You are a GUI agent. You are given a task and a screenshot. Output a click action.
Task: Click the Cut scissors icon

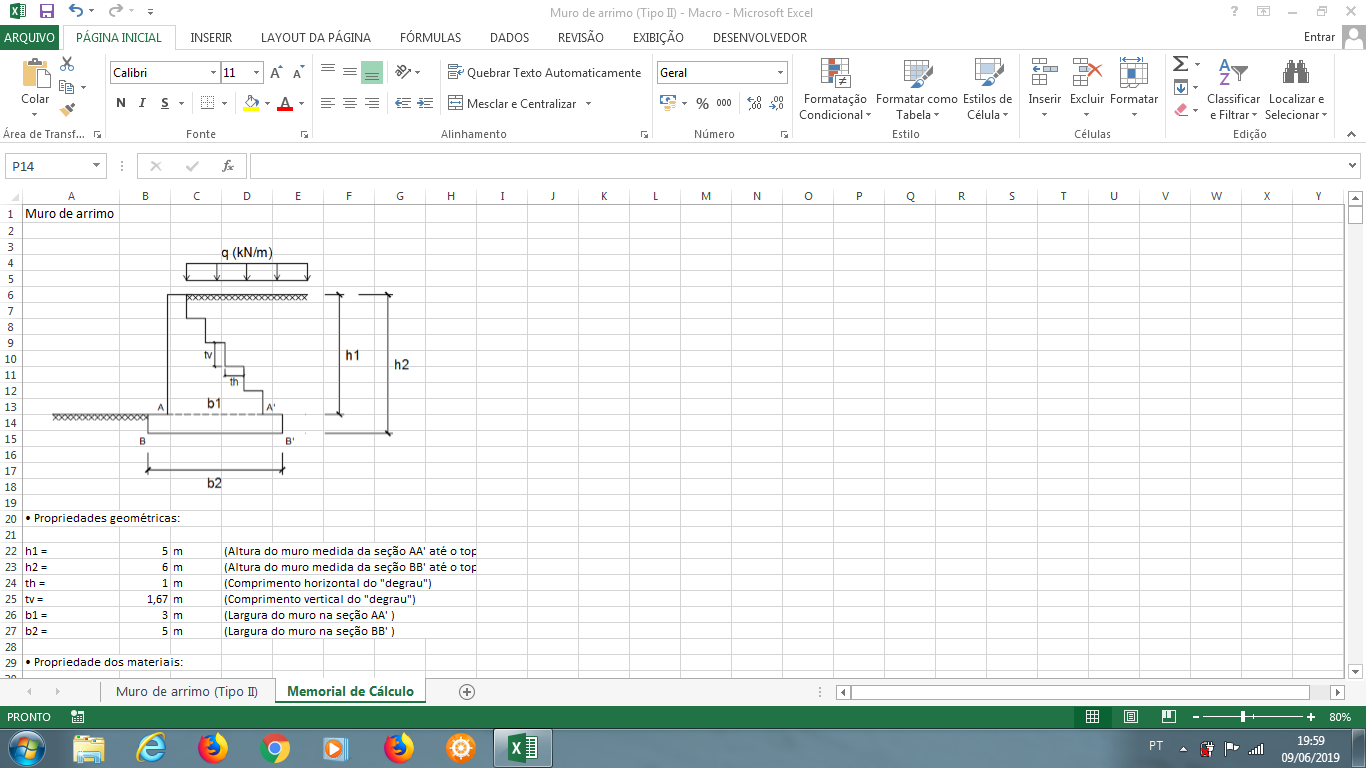pyautogui.click(x=67, y=64)
